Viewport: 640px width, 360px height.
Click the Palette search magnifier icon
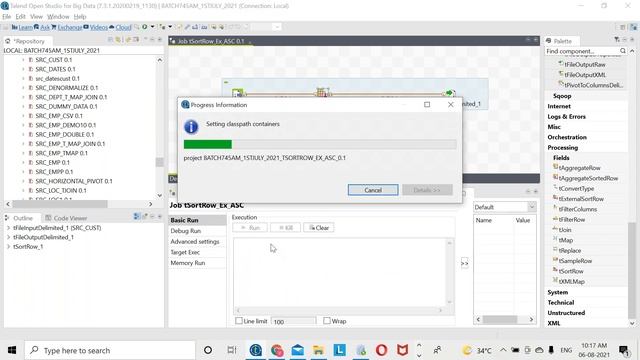click(x=622, y=51)
